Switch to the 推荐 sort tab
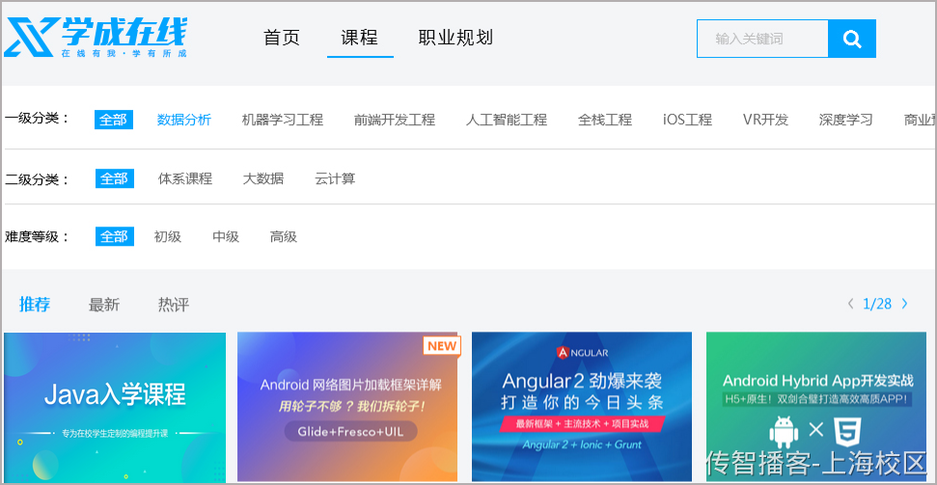This screenshot has width=937, height=485. [35, 304]
